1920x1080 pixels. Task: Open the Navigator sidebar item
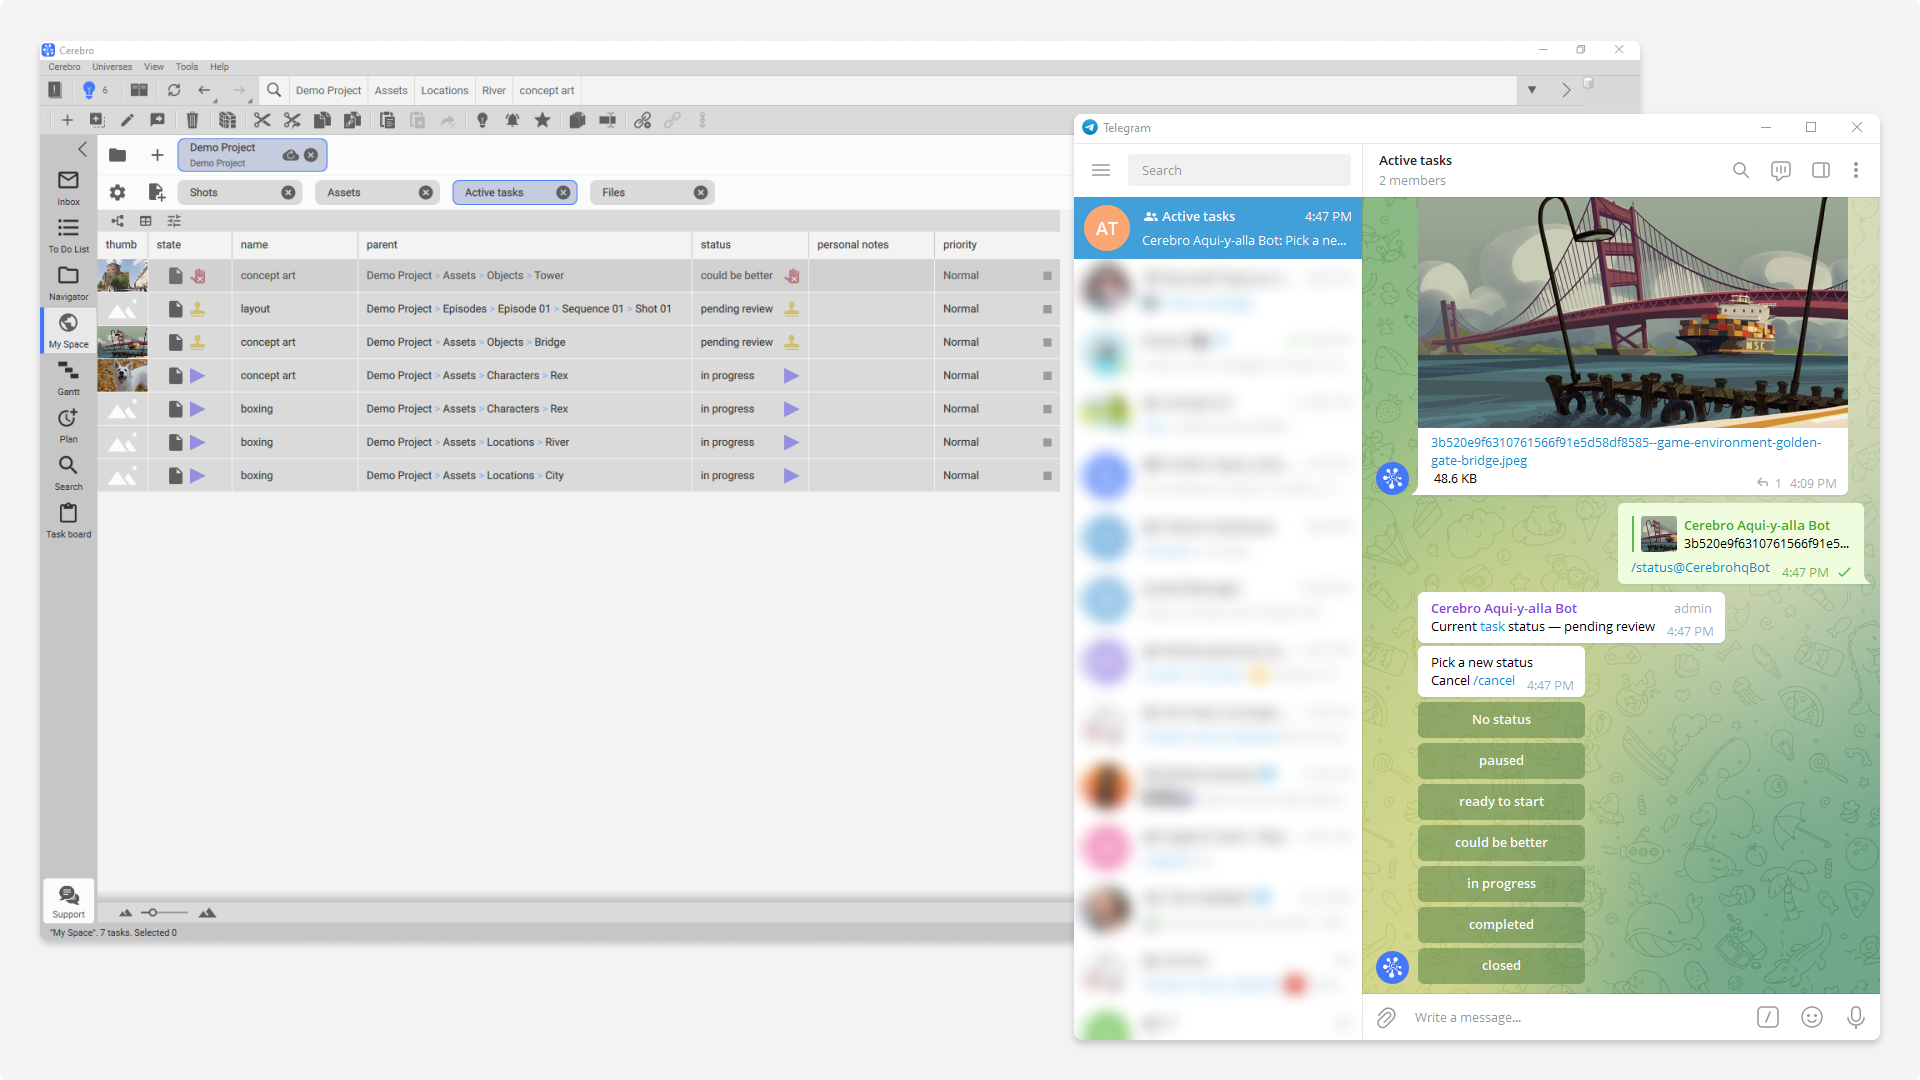[x=68, y=283]
